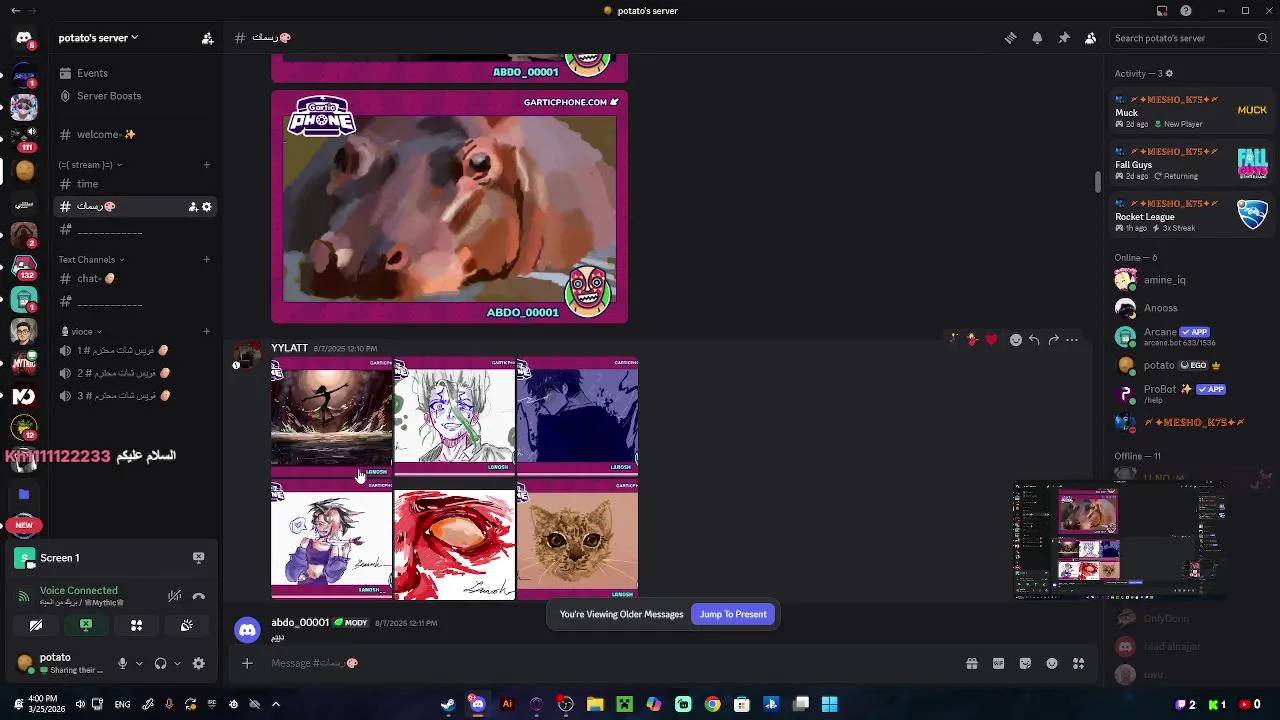This screenshot has width=1280, height=720.
Task: Open the emoji picker in message bar
Action: 1052,663
